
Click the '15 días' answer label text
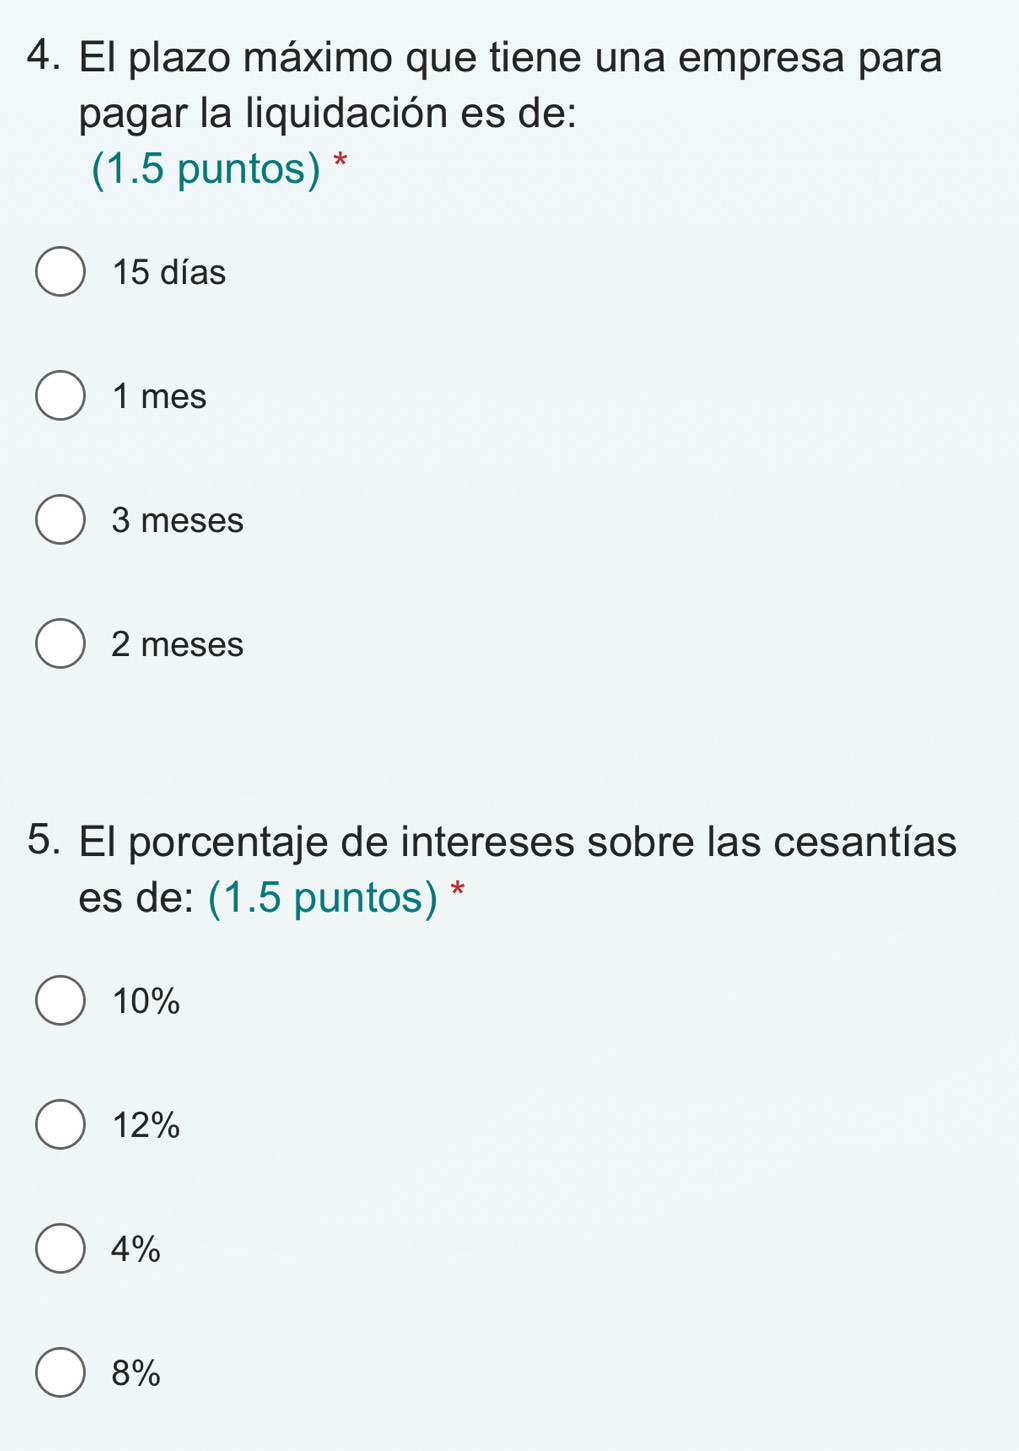click(x=169, y=272)
